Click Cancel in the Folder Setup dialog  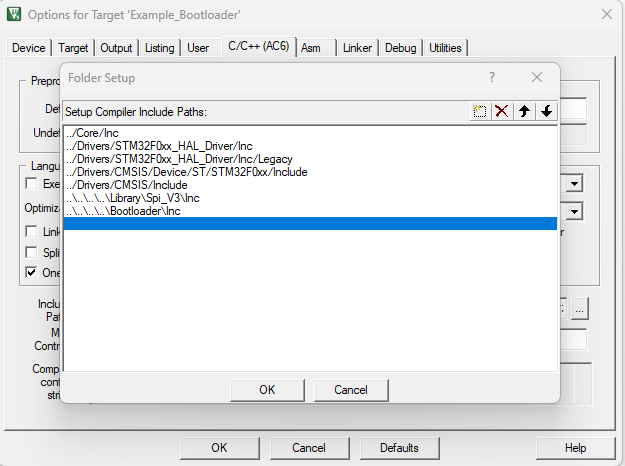click(x=351, y=390)
